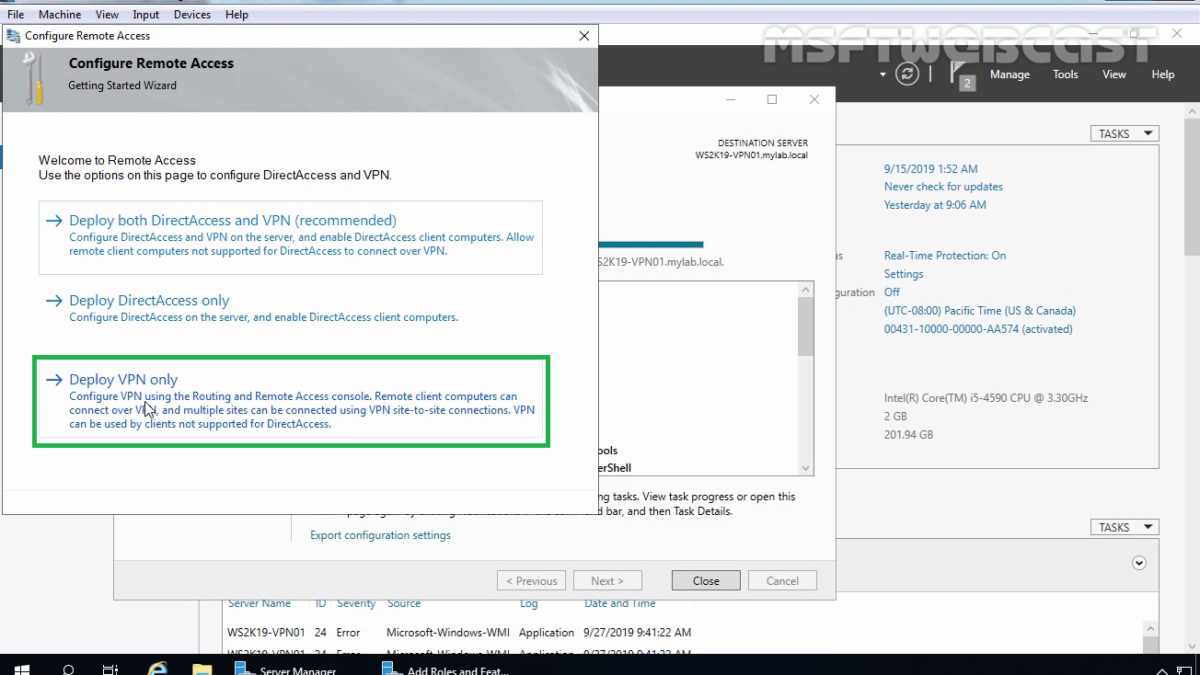This screenshot has height=675, width=1200.
Task: Click the Off configuration link
Action: tap(892, 292)
